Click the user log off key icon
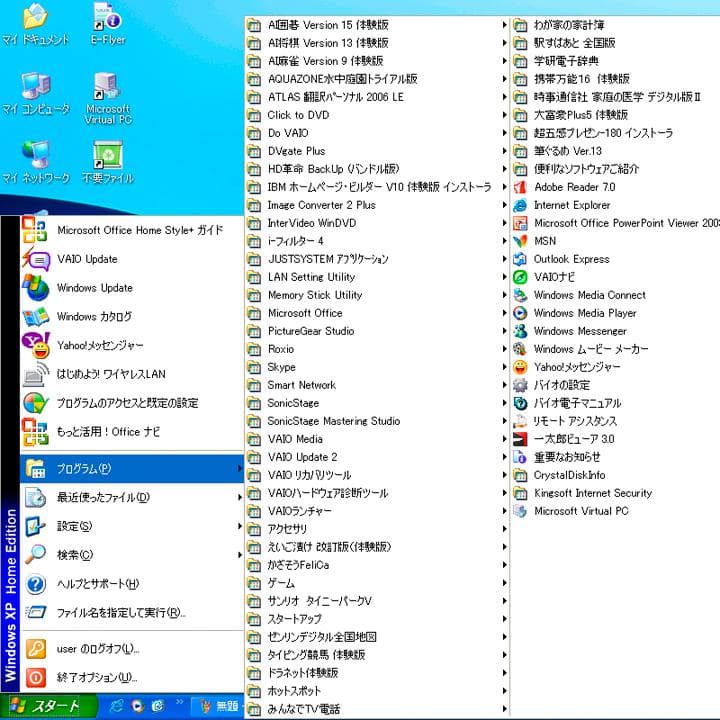 35,649
